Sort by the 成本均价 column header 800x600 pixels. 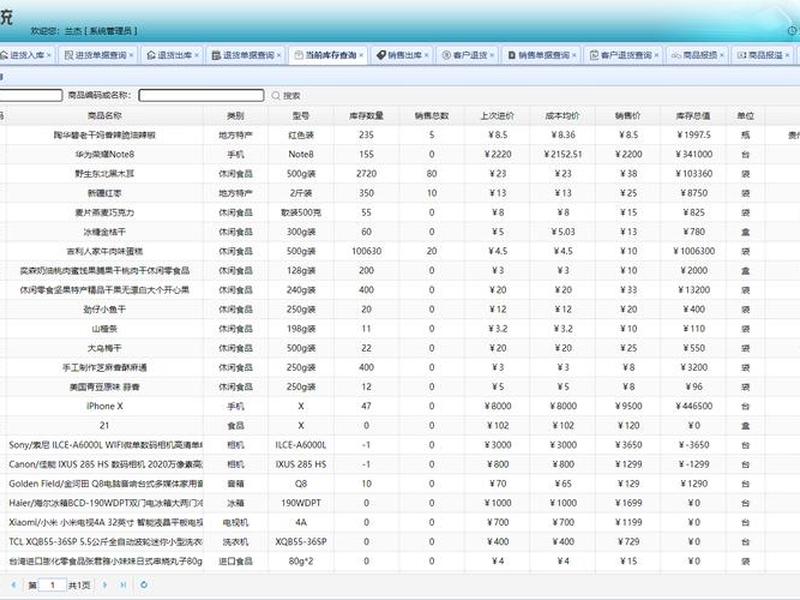pyautogui.click(x=563, y=116)
